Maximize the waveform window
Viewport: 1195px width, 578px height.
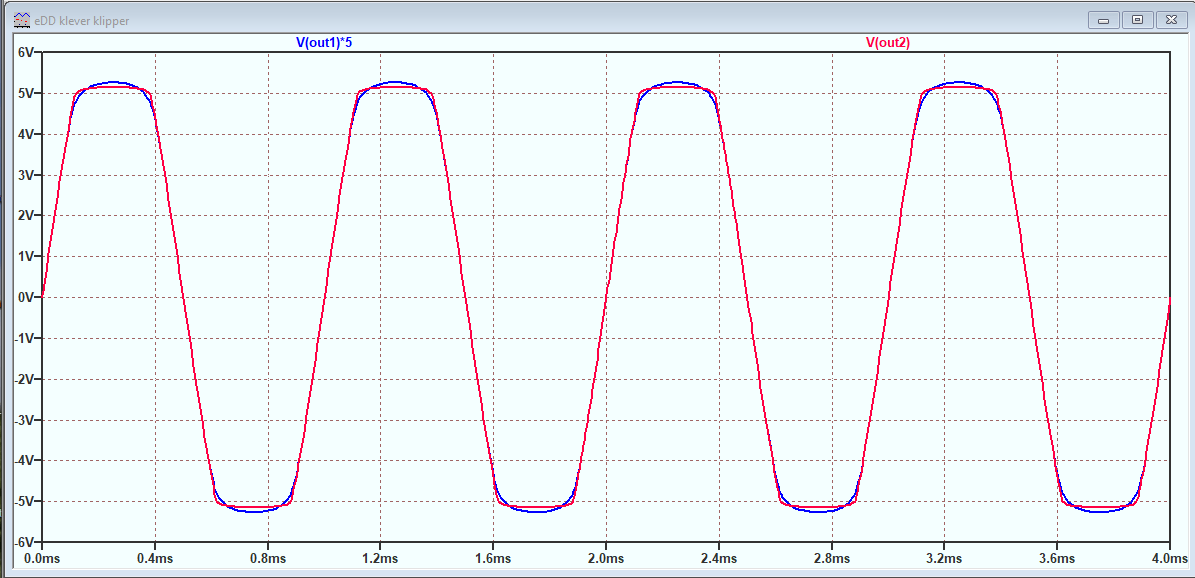pos(1137,19)
